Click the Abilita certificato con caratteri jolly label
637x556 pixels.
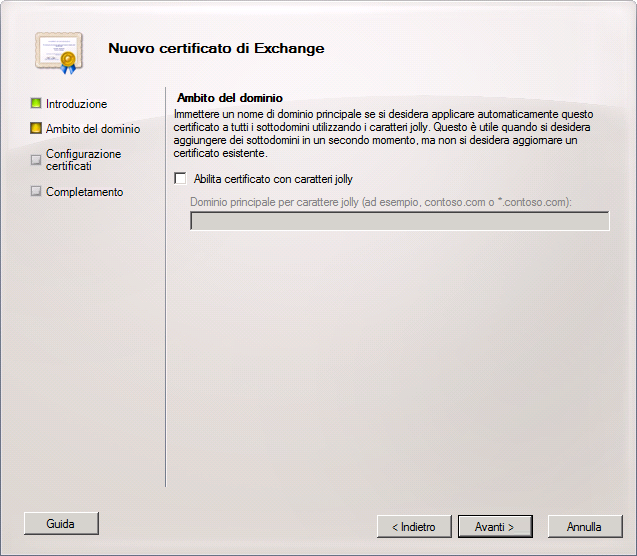273,179
